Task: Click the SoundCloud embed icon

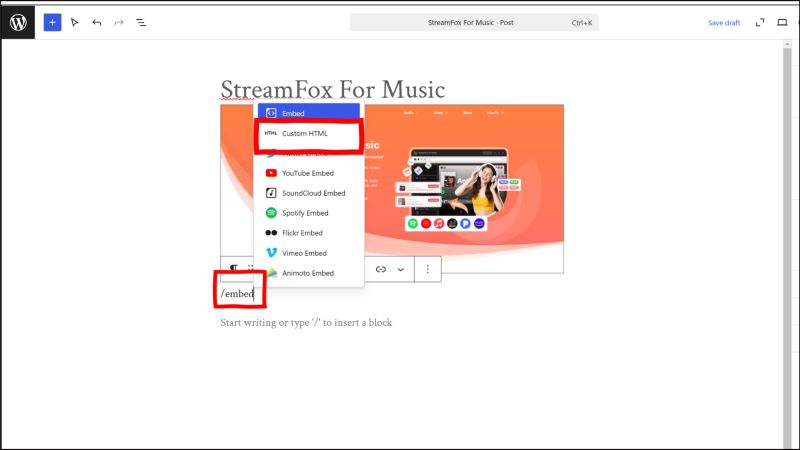Action: pyautogui.click(x=271, y=193)
